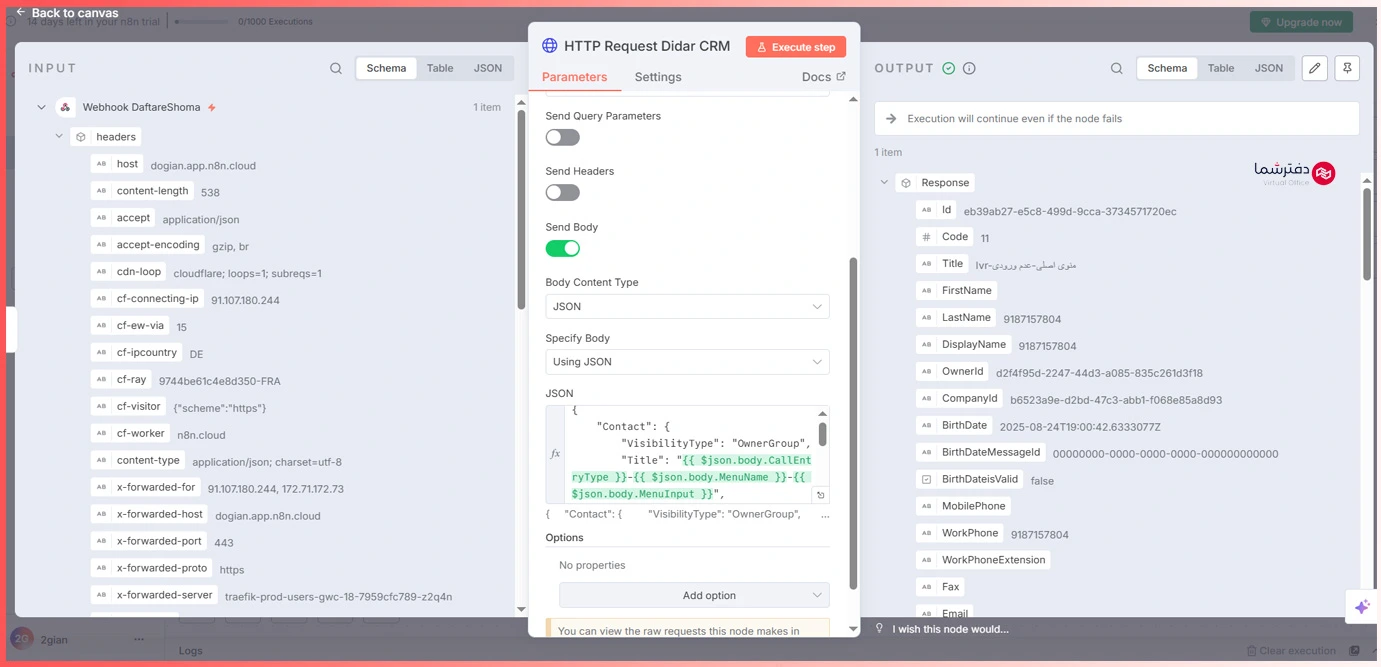Click the input panel search icon
Viewport: 1381px width, 667px height.
coord(336,68)
